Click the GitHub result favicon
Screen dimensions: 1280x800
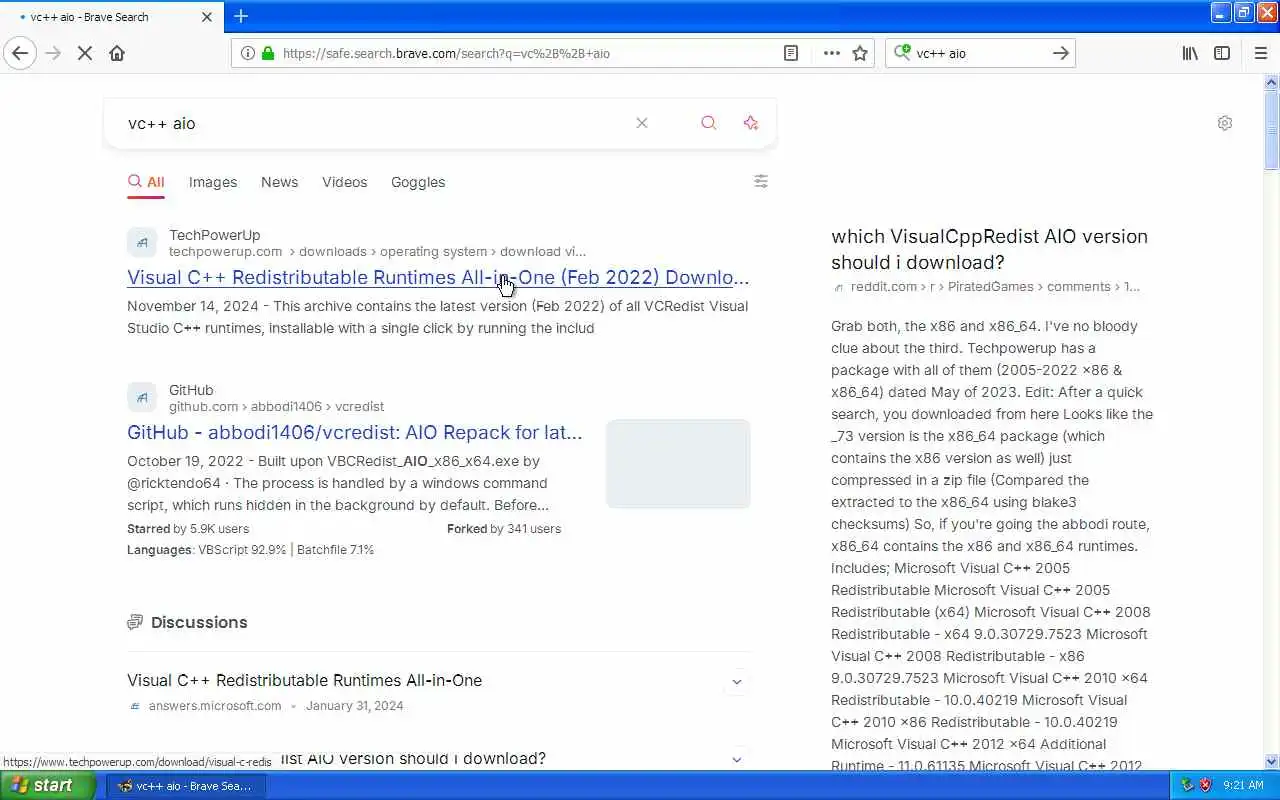(x=142, y=397)
